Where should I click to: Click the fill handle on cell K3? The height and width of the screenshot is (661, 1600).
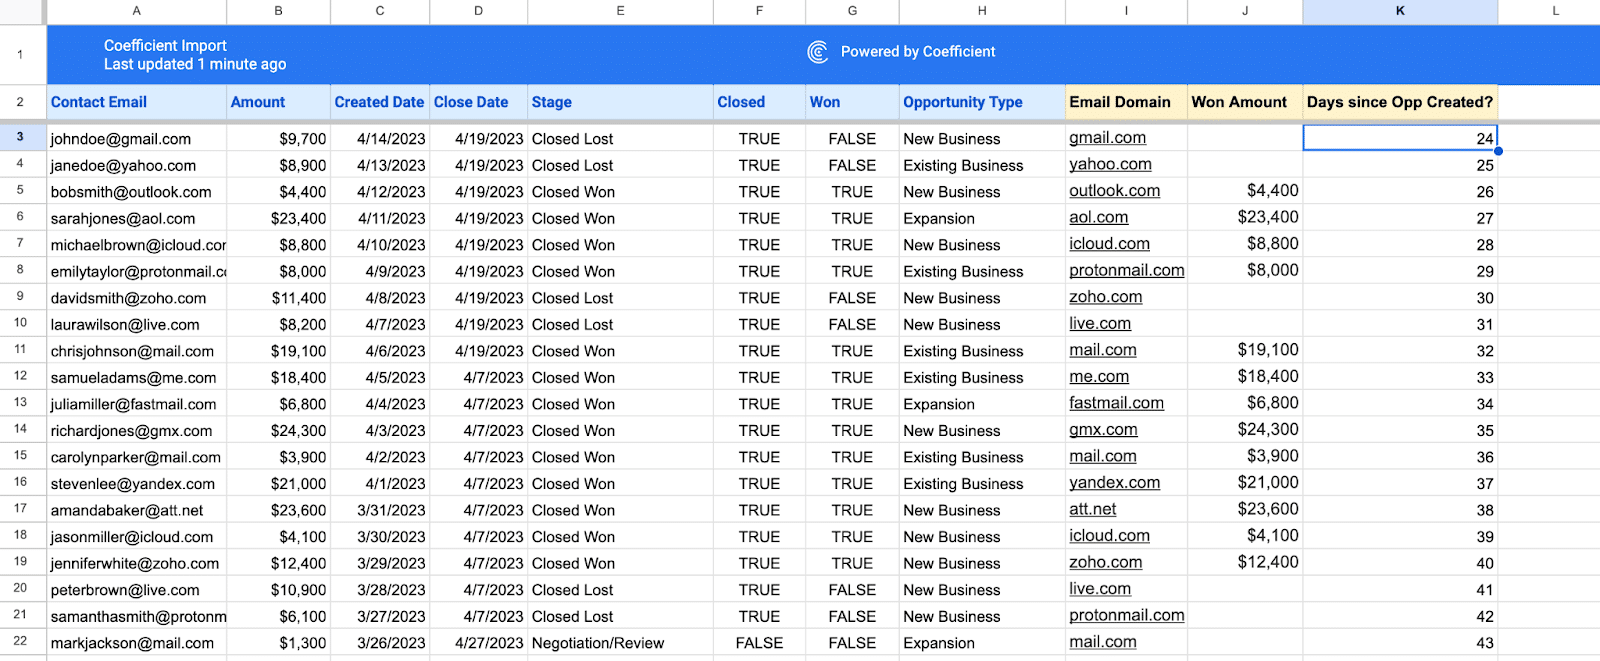(1498, 151)
